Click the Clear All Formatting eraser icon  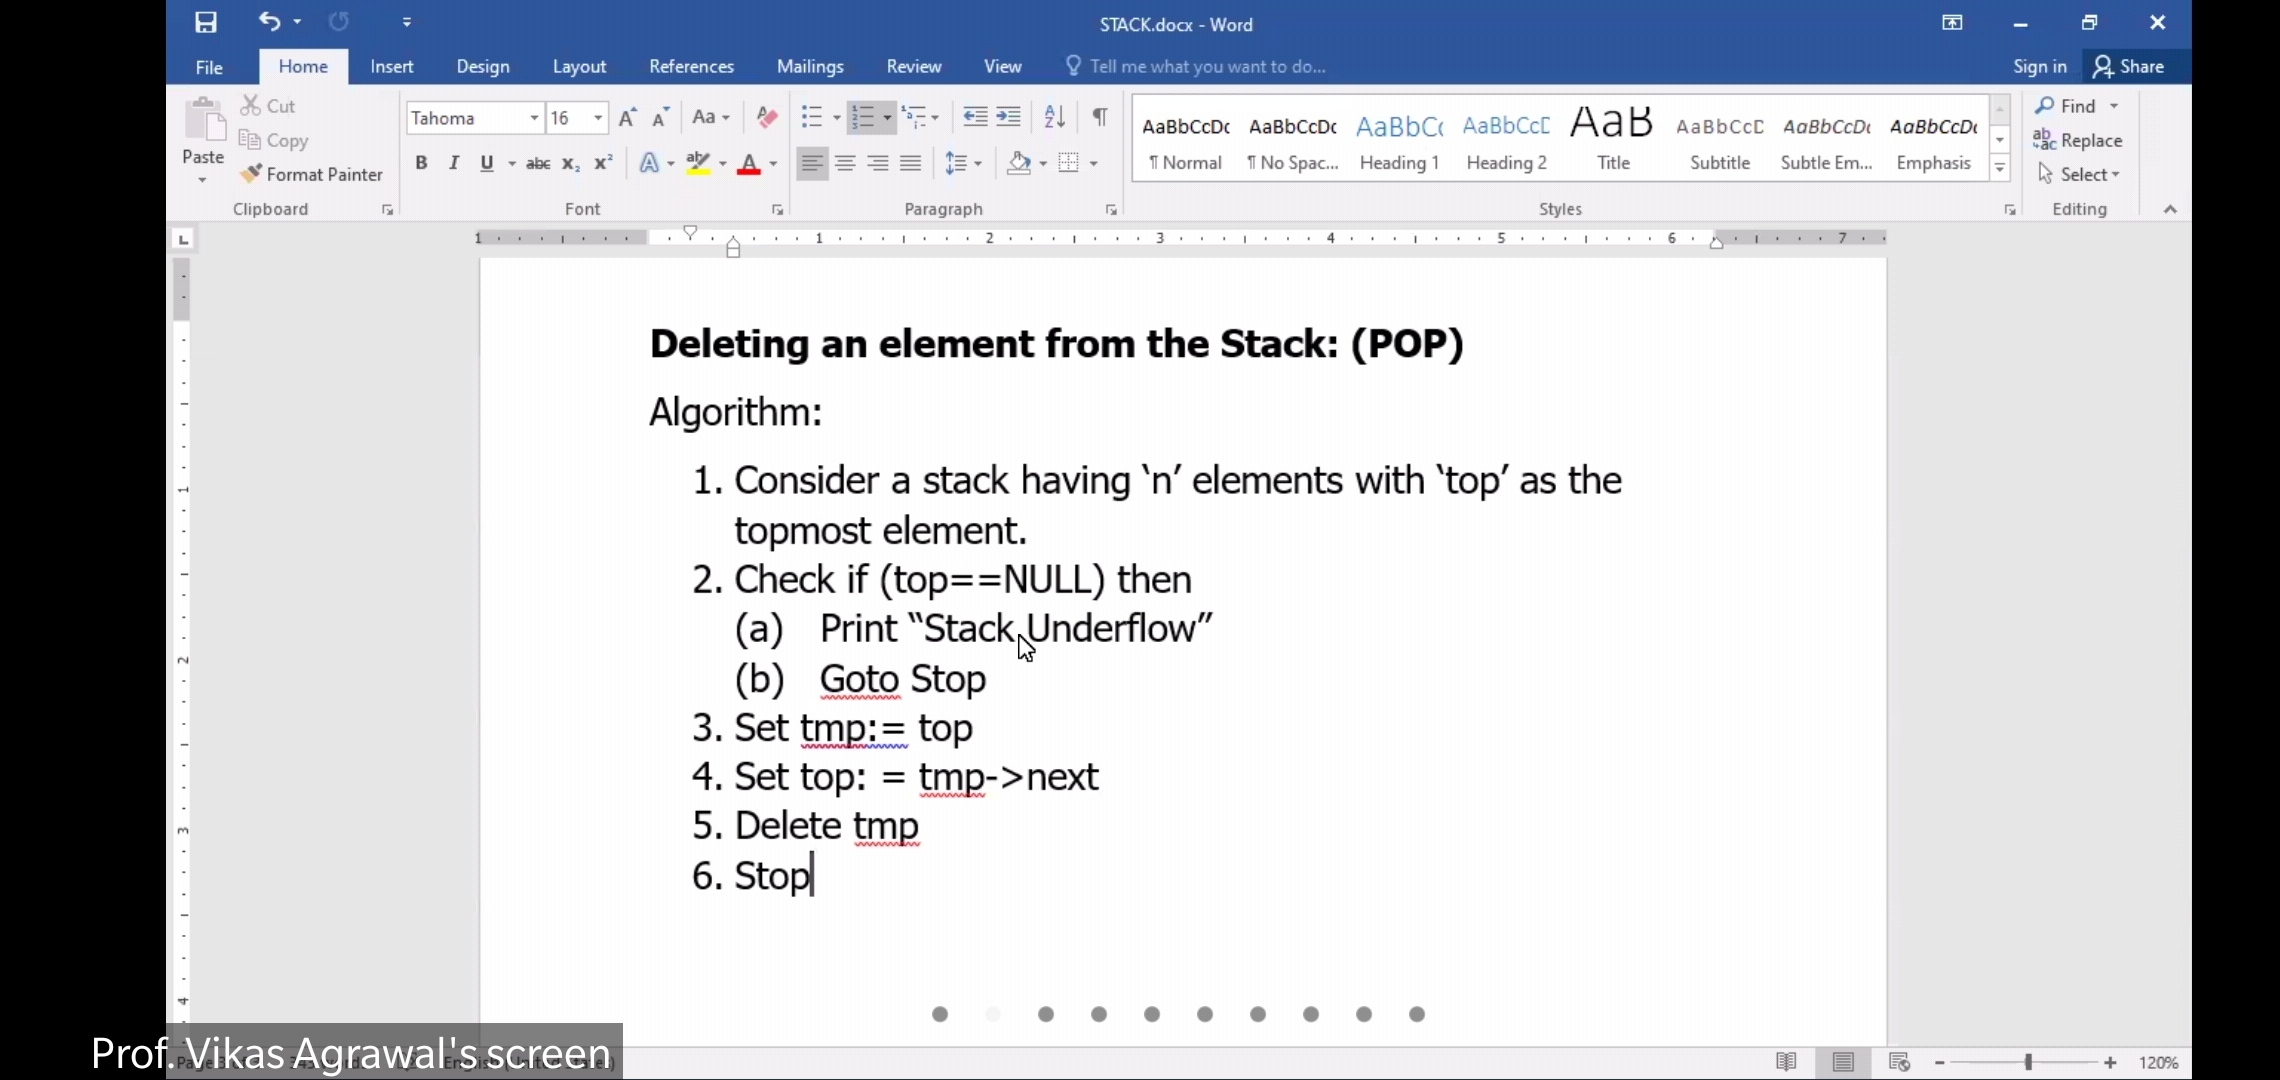(767, 117)
